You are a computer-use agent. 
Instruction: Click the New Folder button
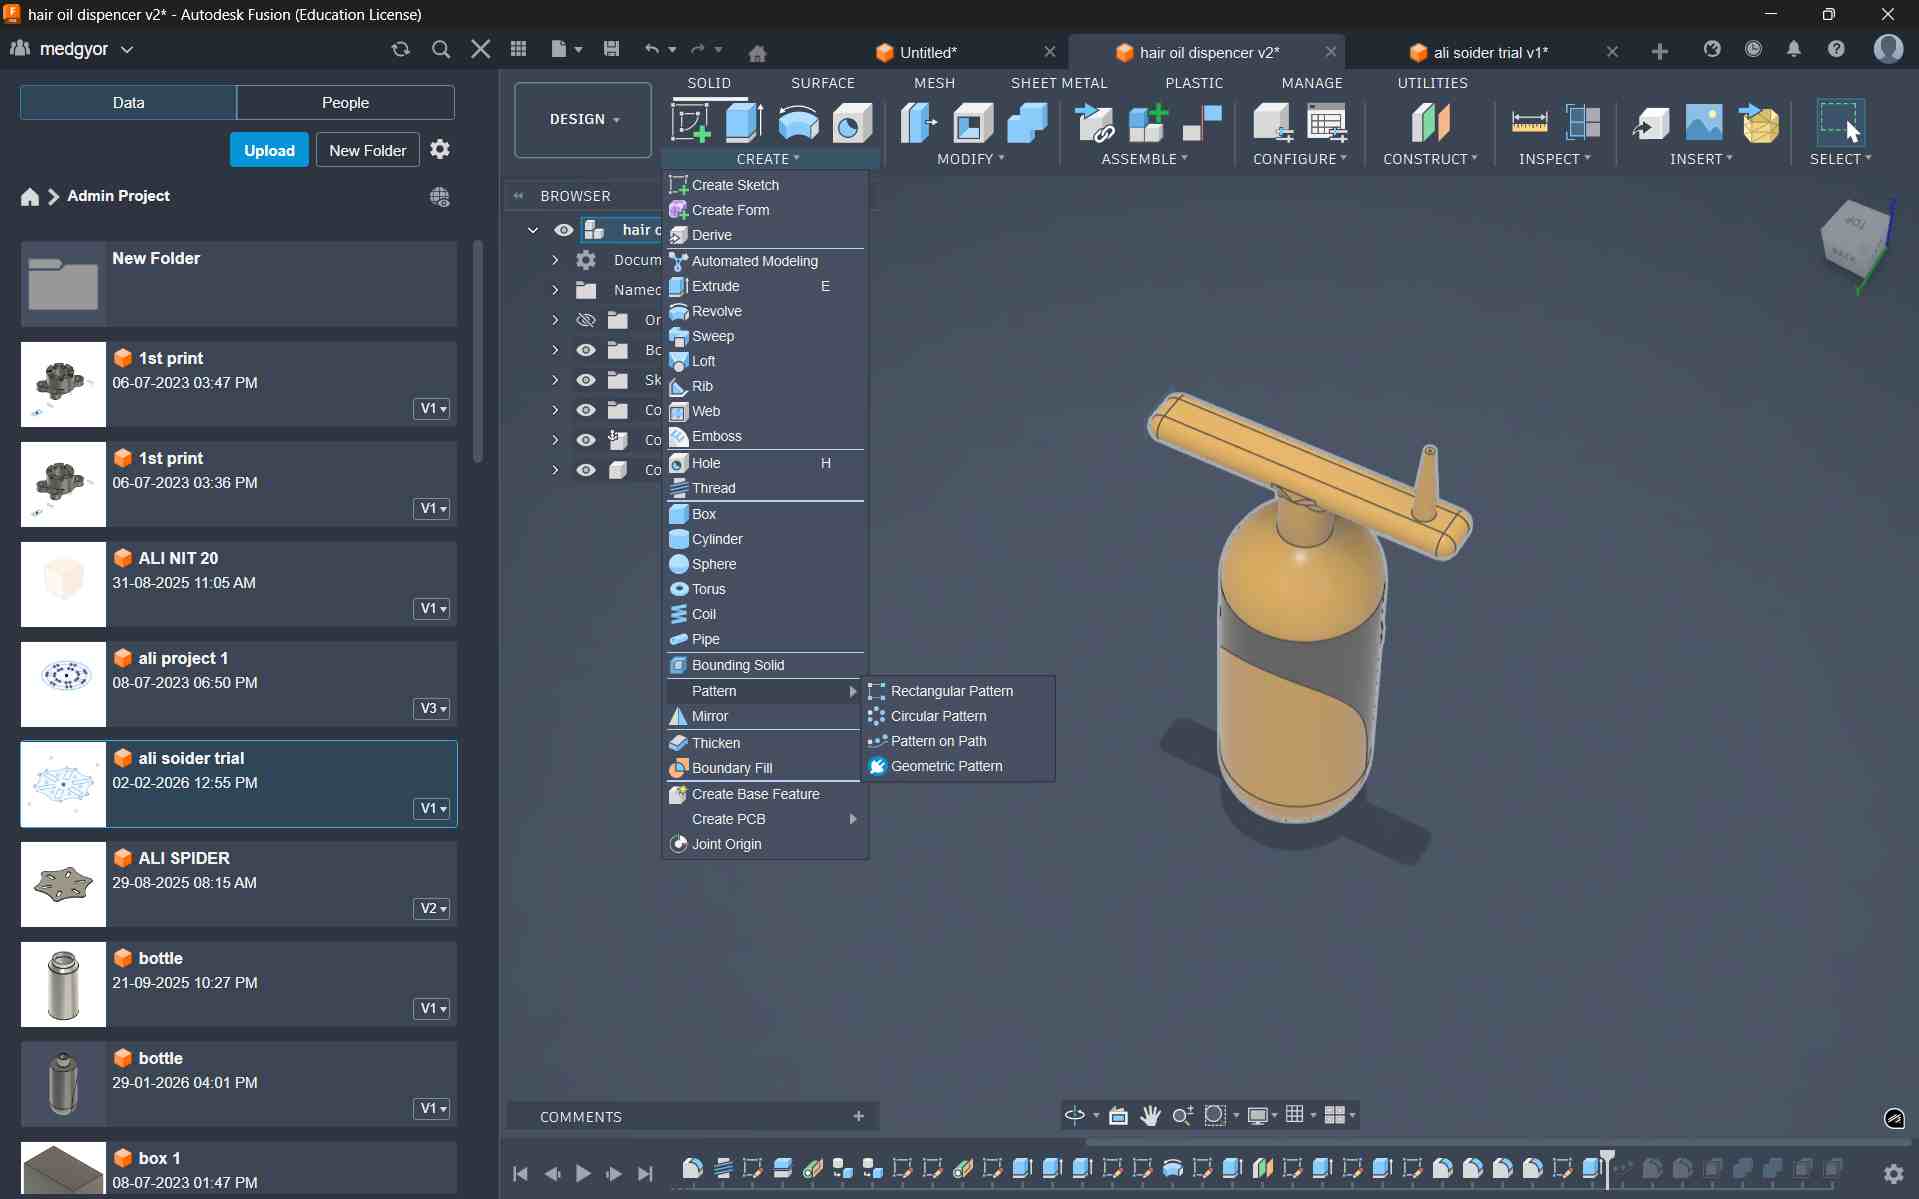(x=367, y=150)
